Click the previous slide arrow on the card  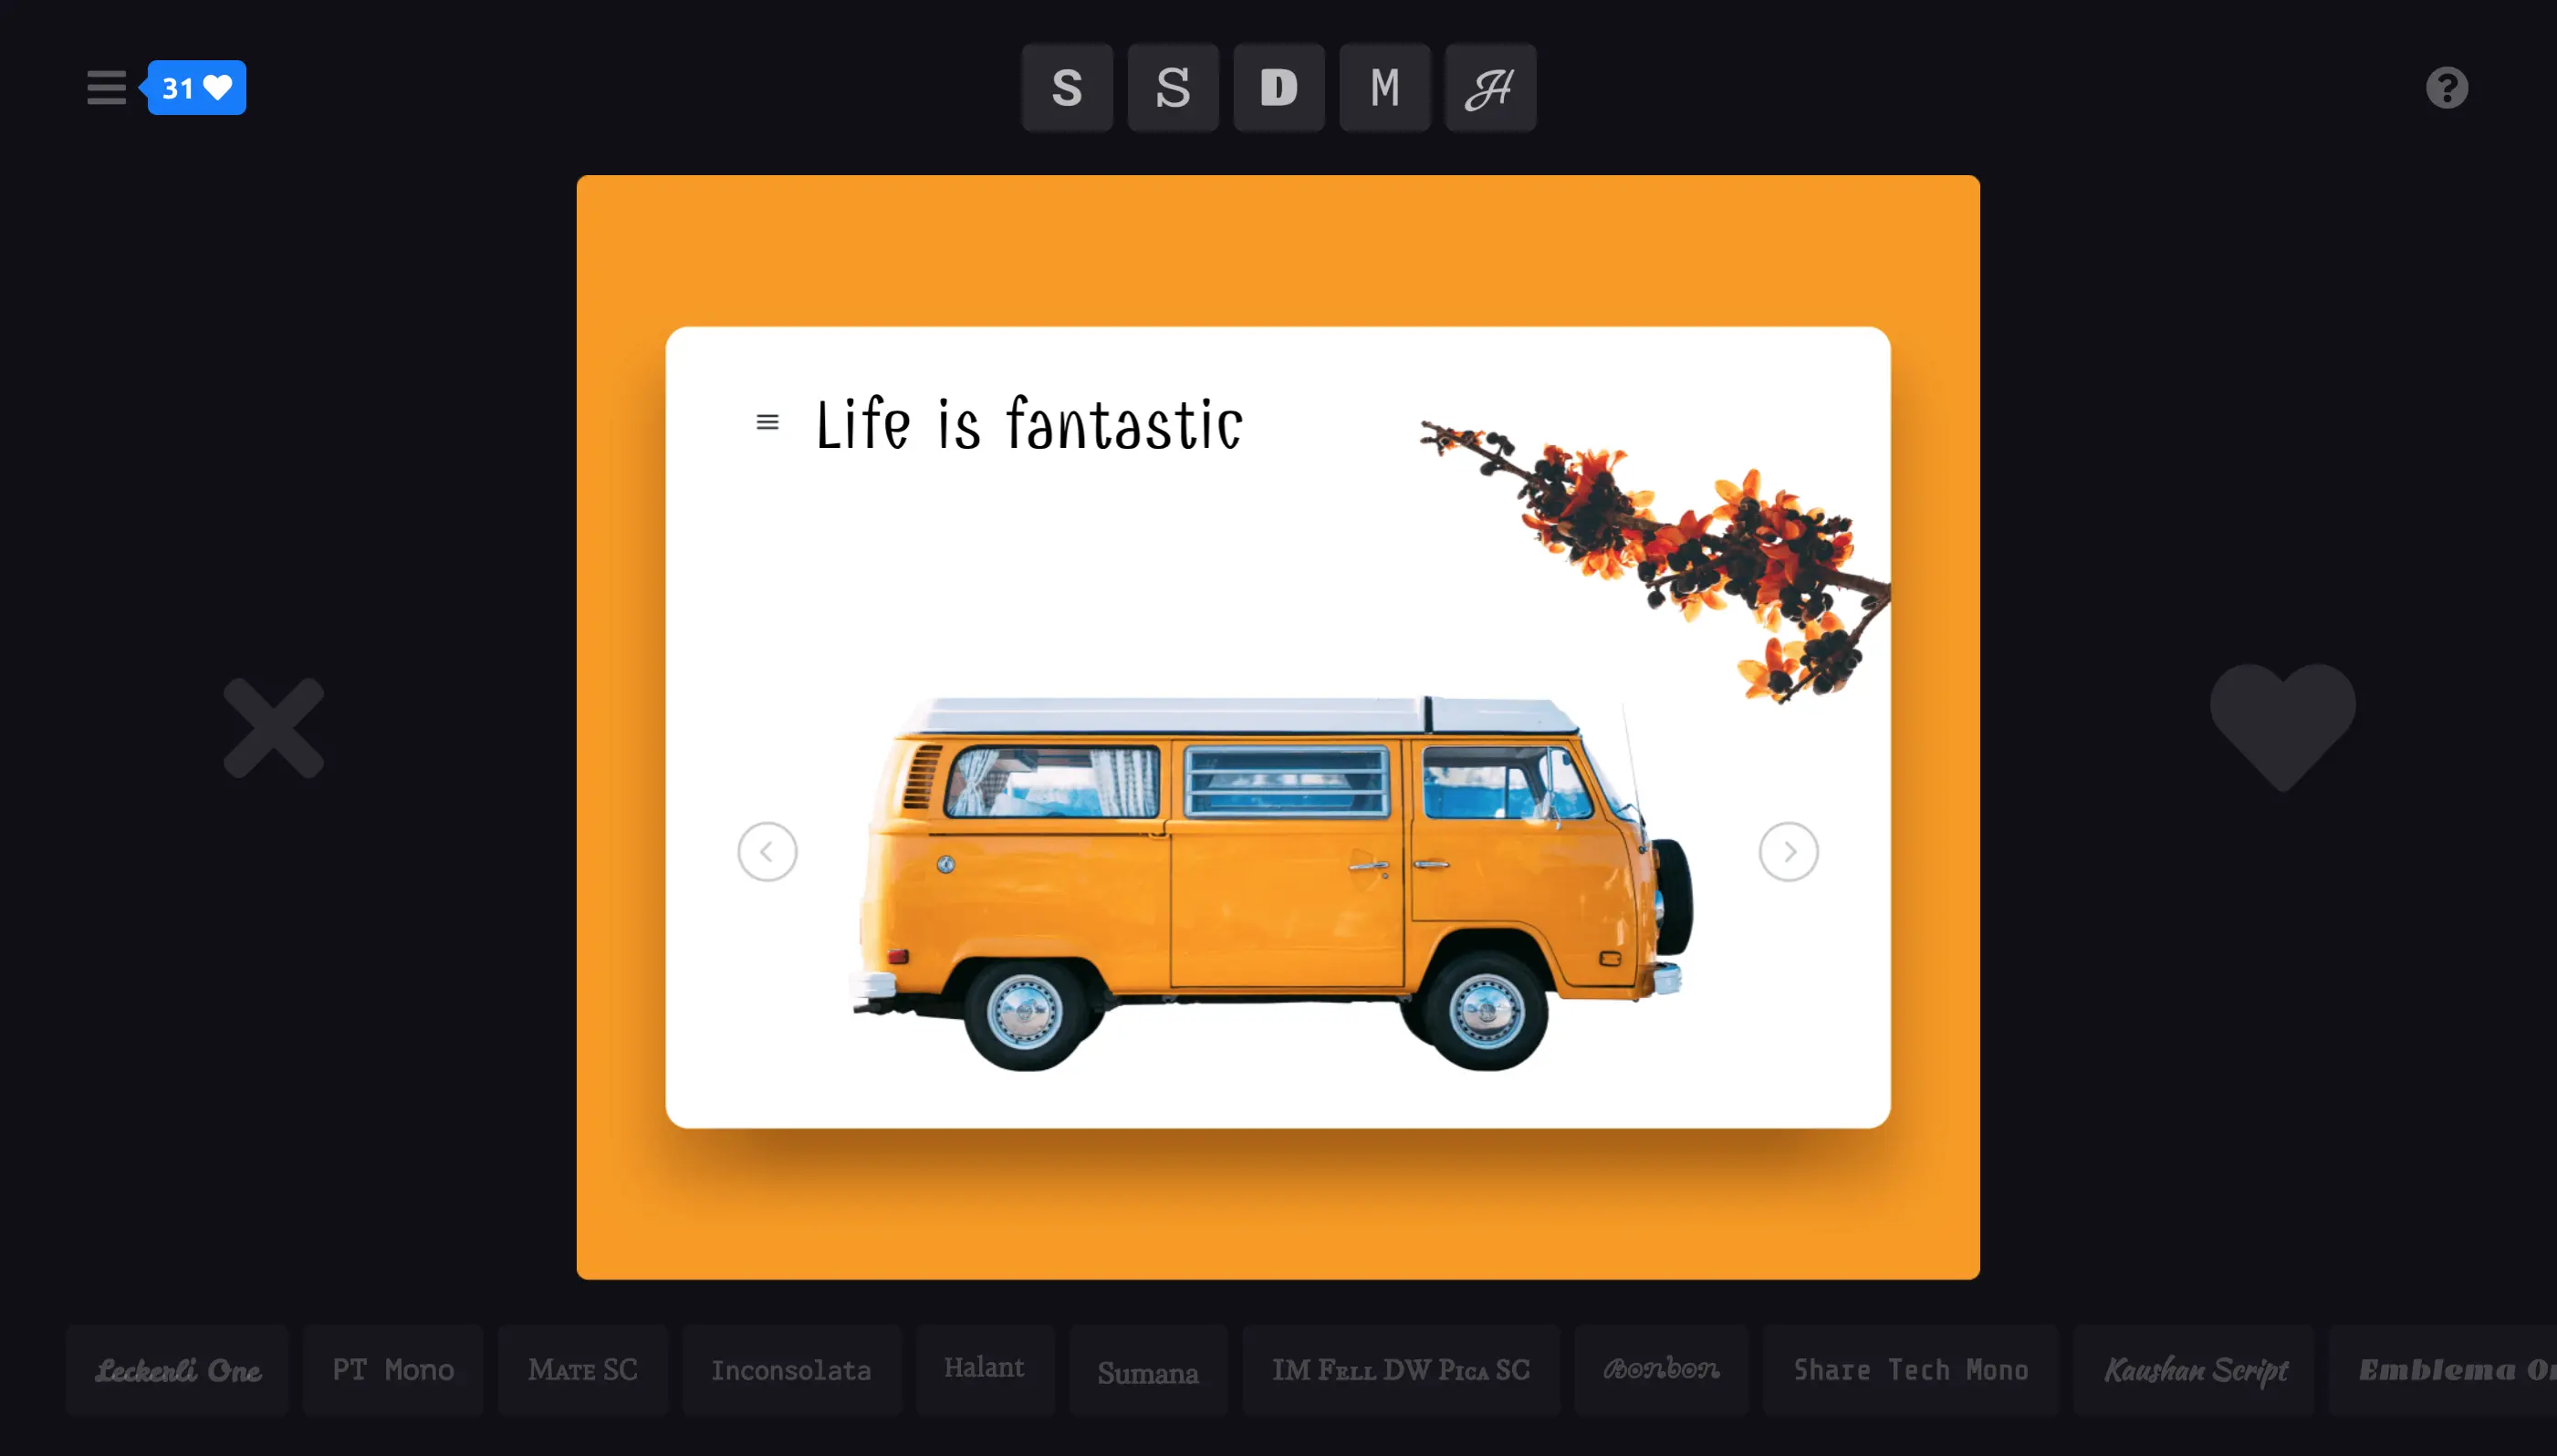tap(767, 852)
